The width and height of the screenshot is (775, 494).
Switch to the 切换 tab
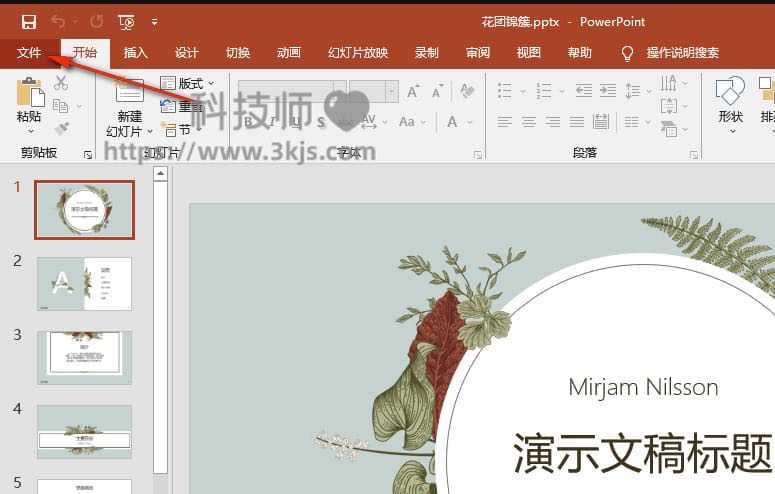pyautogui.click(x=238, y=53)
